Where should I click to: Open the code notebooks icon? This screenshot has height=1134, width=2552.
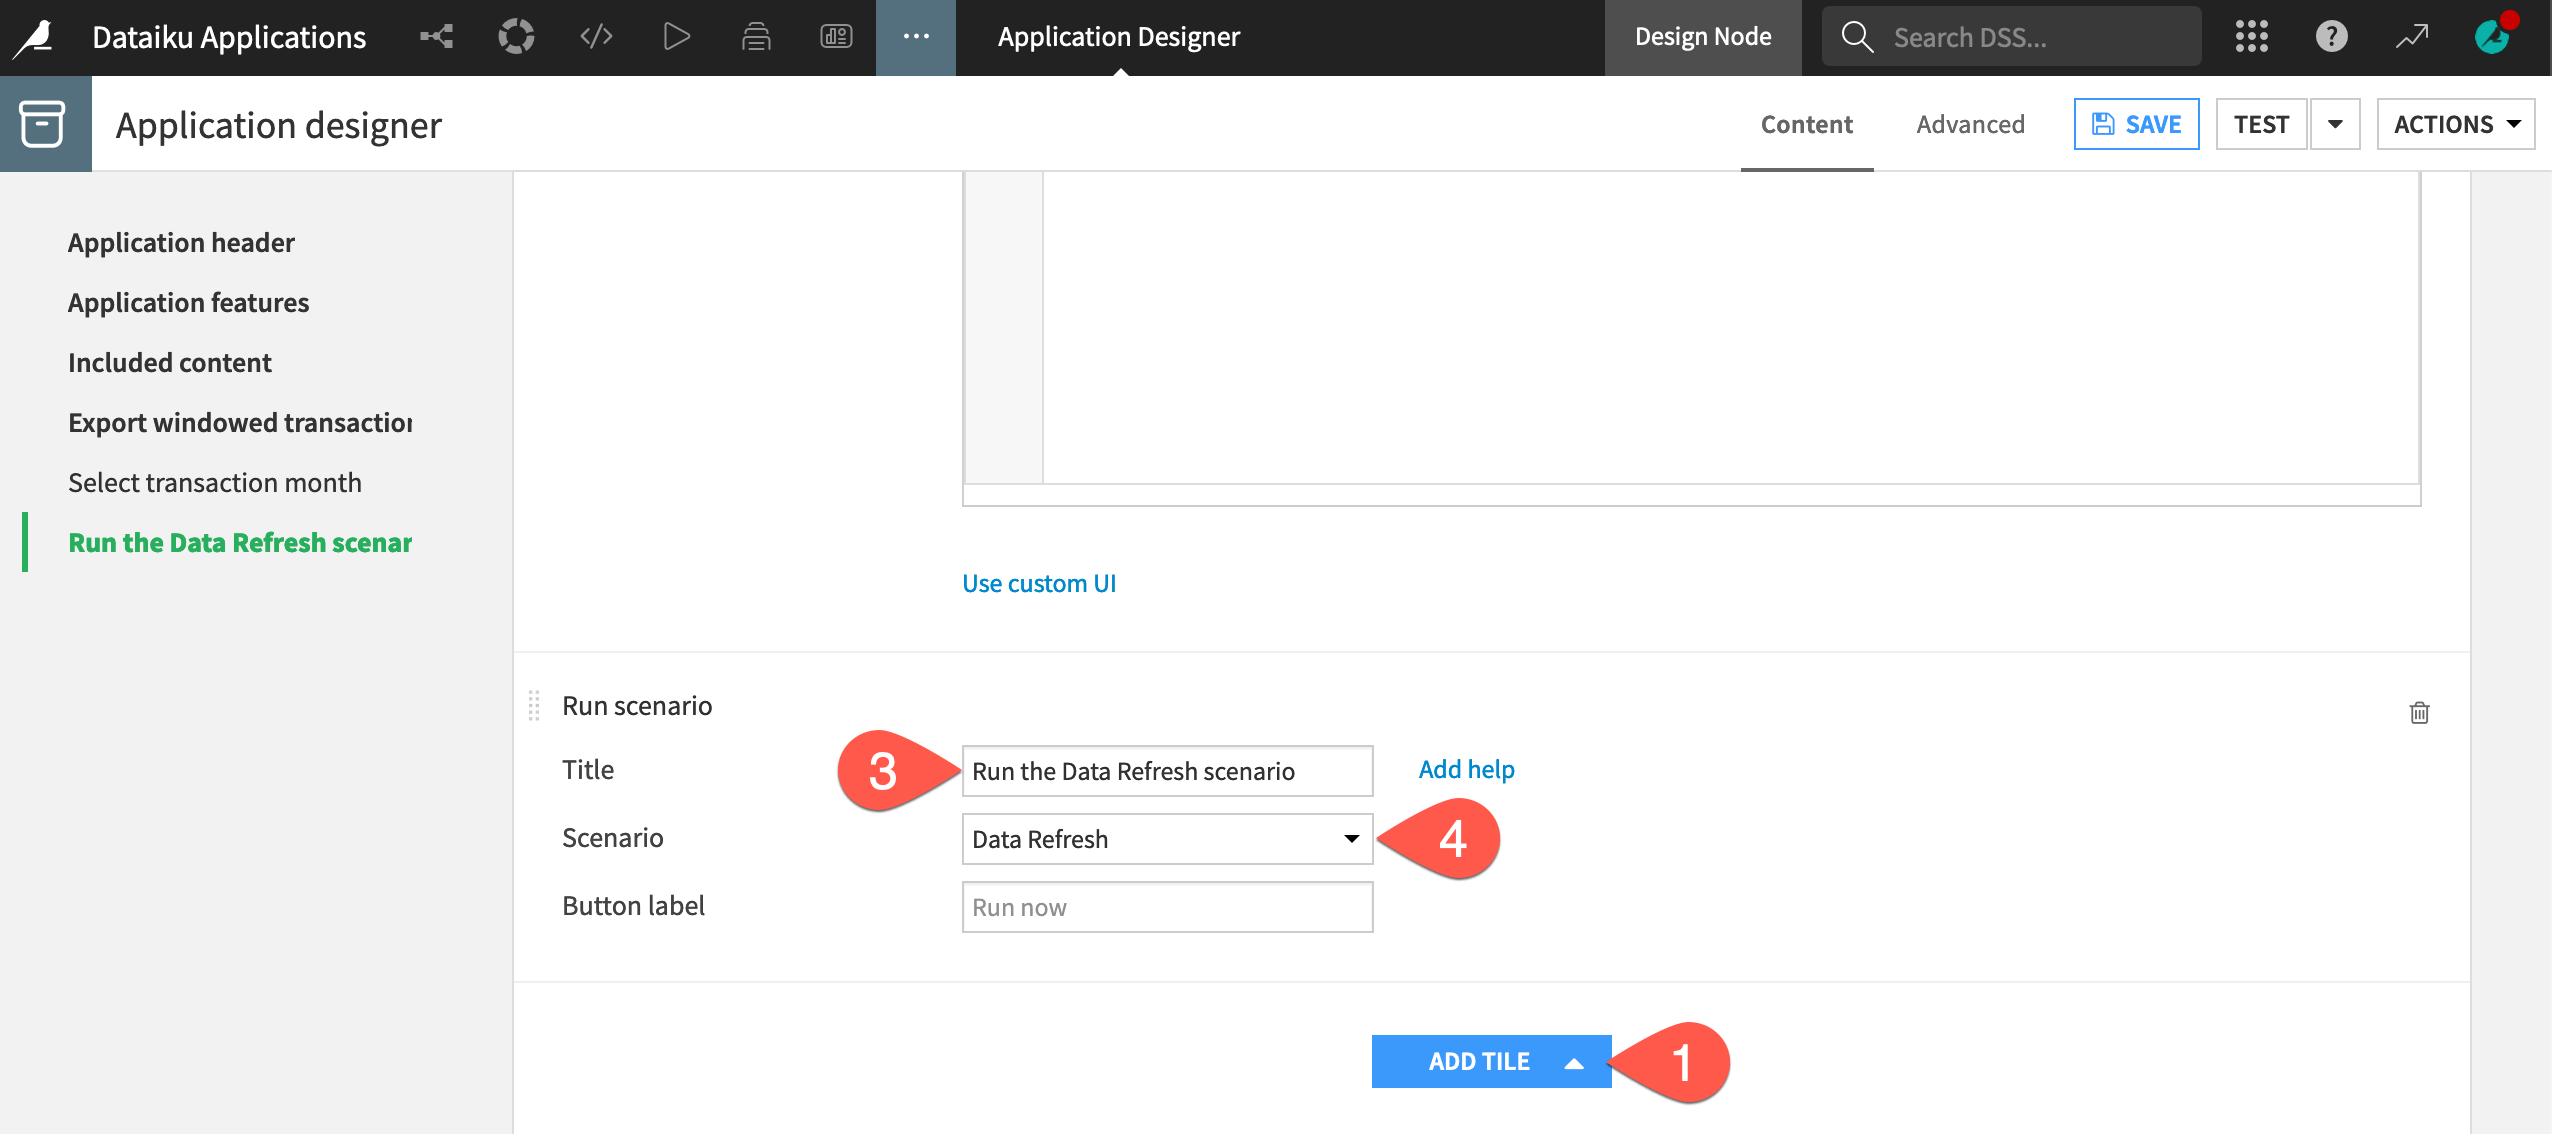(596, 37)
